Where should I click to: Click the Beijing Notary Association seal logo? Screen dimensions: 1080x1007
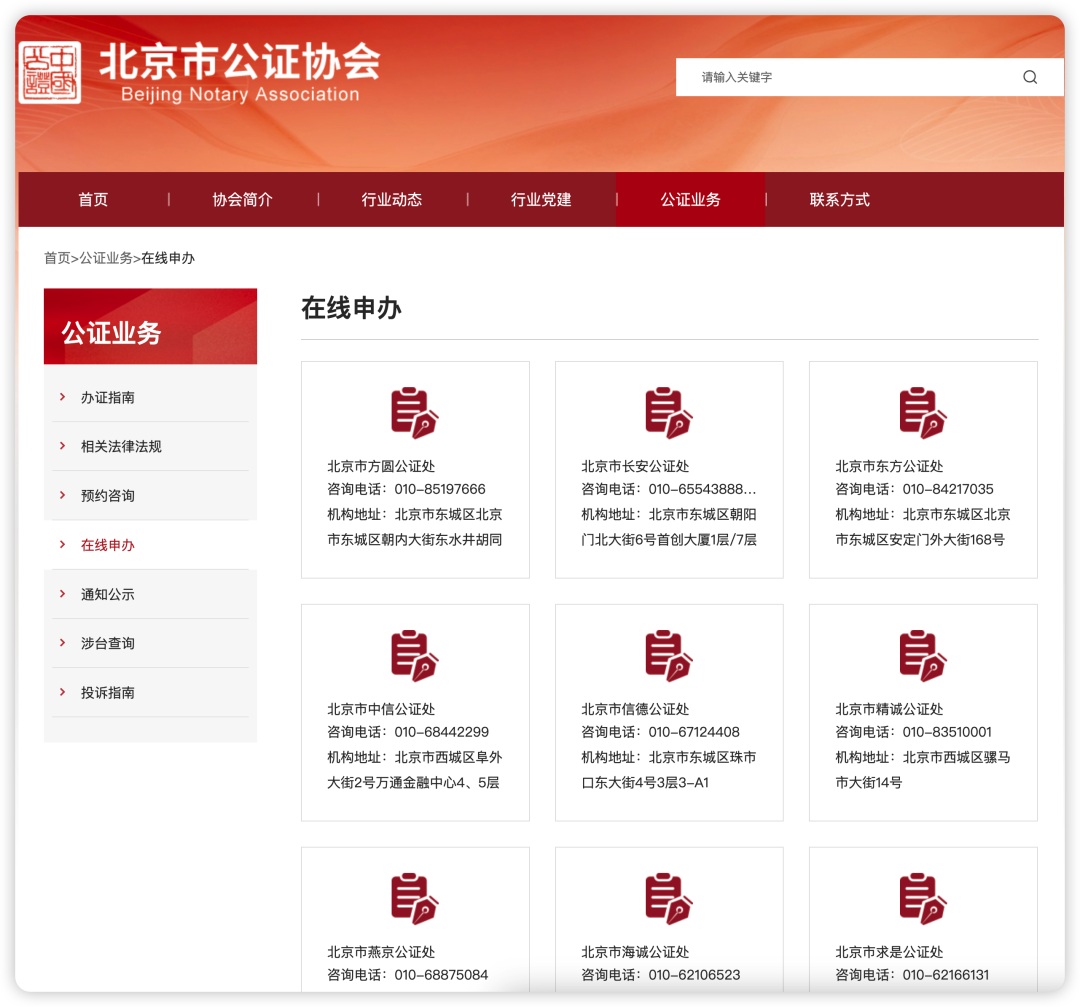point(50,72)
